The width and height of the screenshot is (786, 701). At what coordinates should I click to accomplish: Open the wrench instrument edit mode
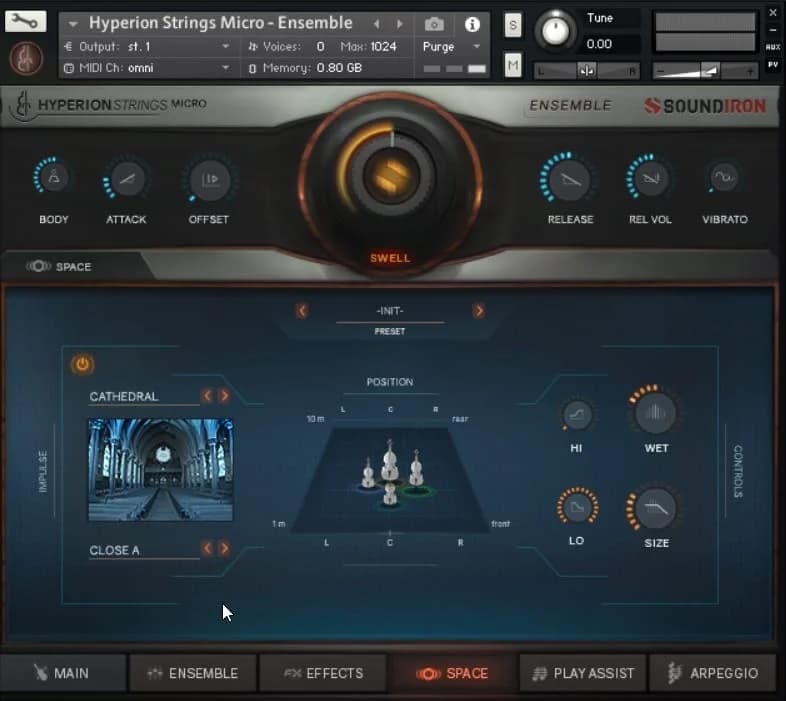[x=25, y=21]
